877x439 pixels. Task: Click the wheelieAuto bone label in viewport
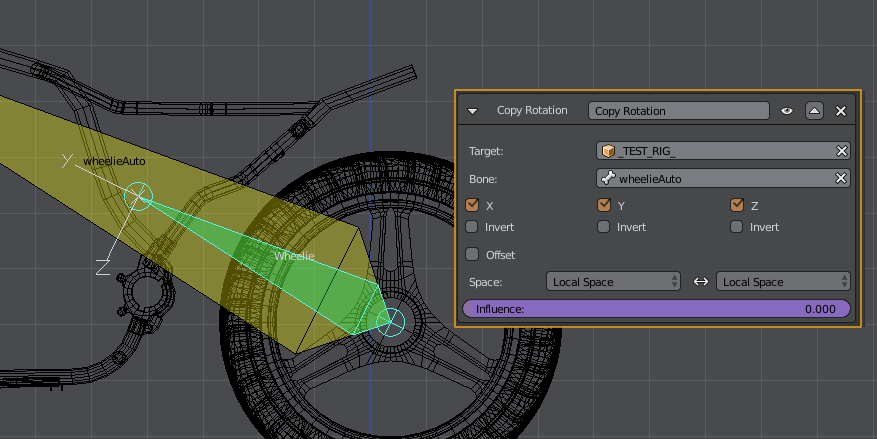pos(114,161)
